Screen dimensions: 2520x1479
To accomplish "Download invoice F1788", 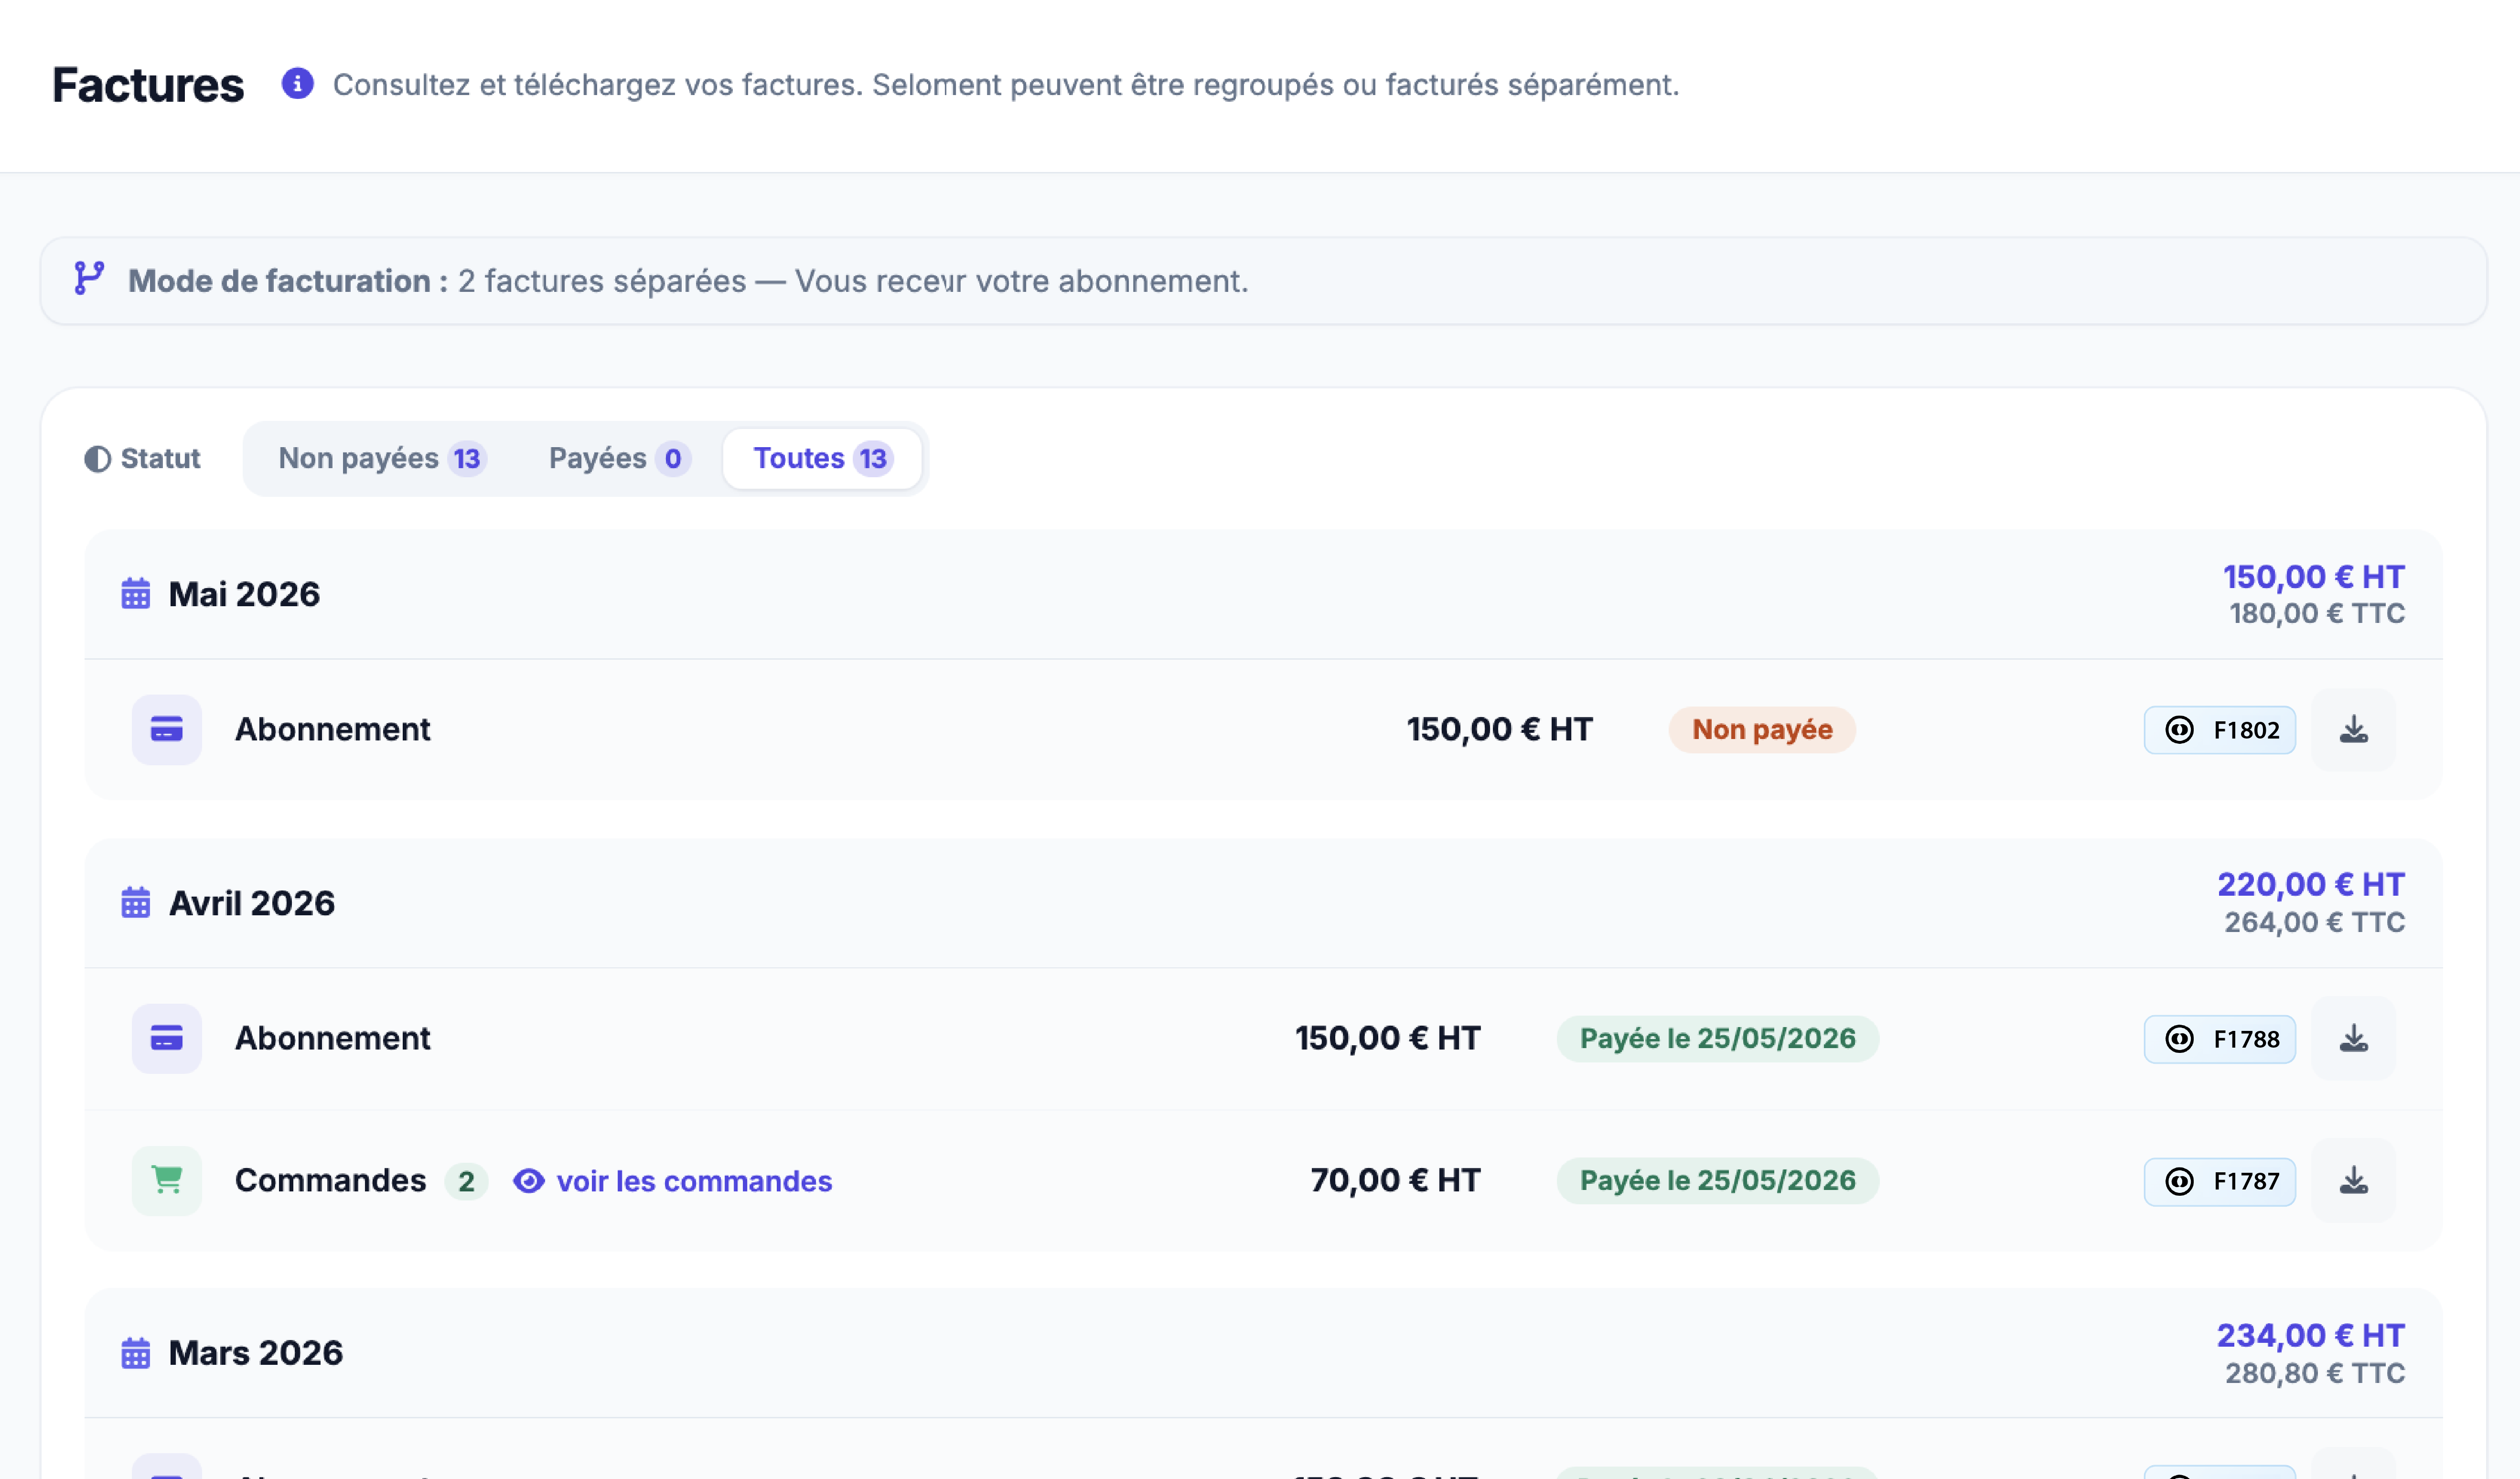I will 2354,1039.
